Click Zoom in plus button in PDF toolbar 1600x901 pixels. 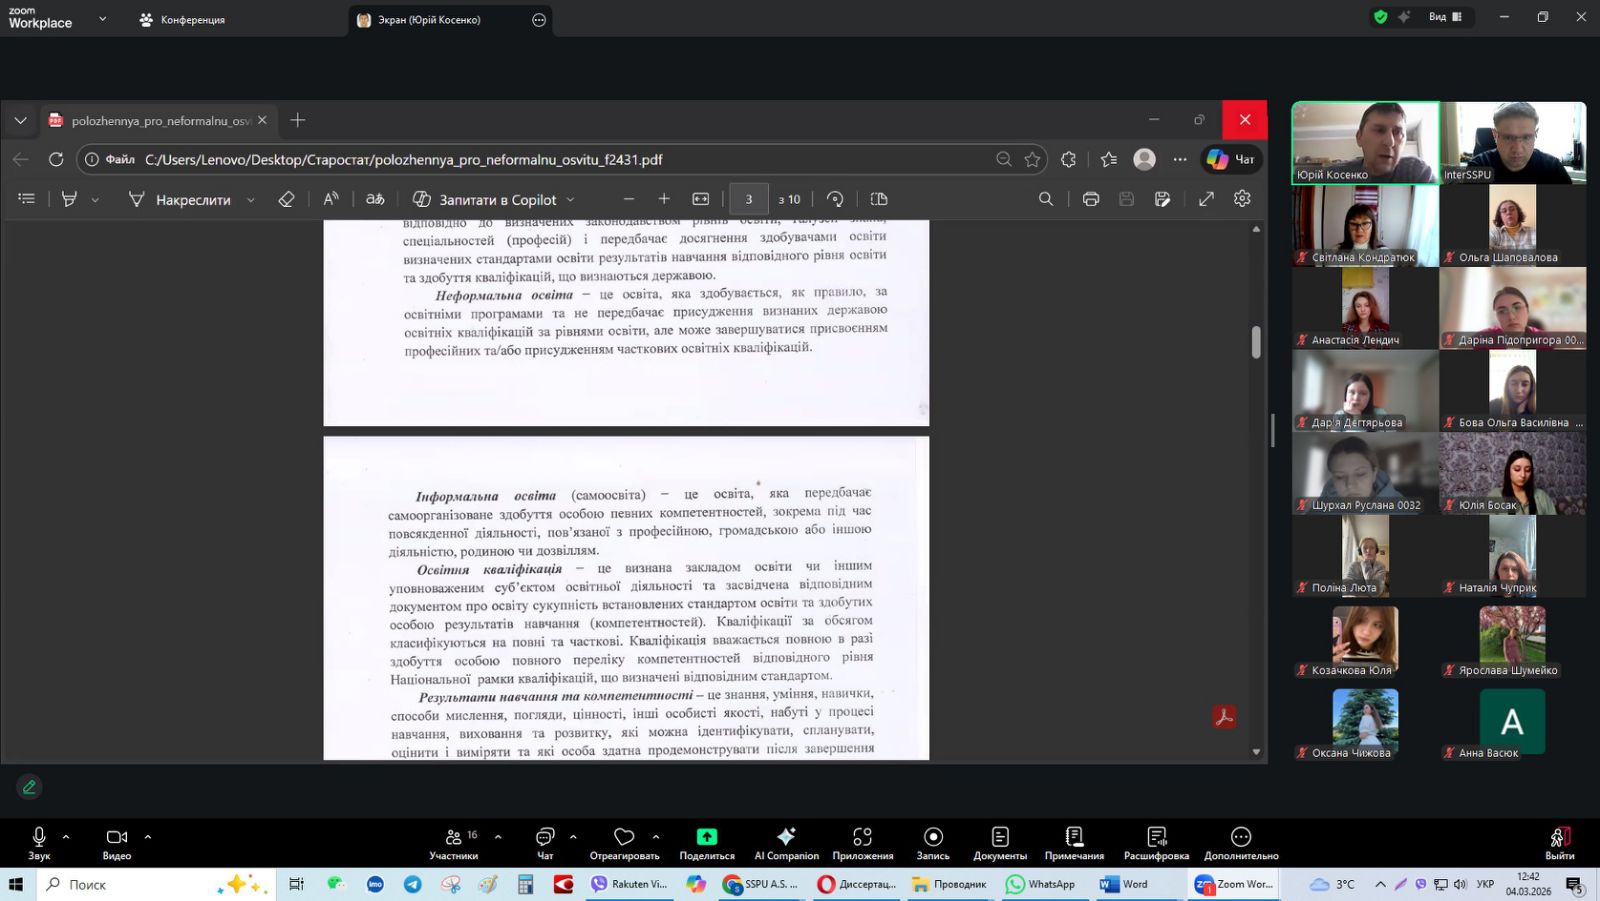tap(664, 199)
